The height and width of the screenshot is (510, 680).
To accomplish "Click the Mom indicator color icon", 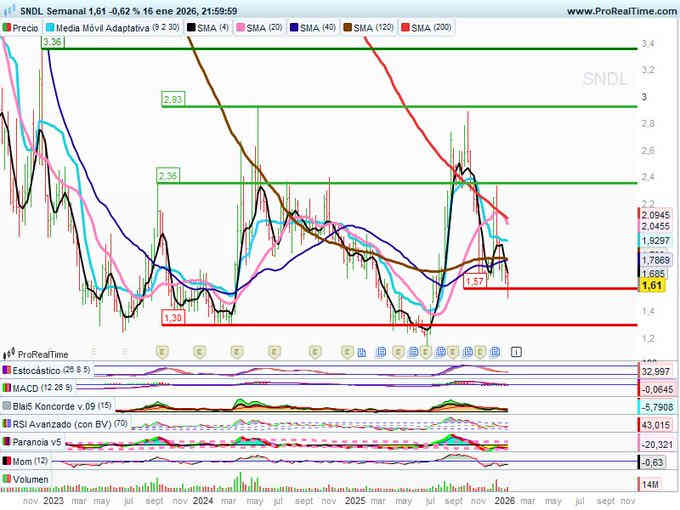I will point(7,461).
